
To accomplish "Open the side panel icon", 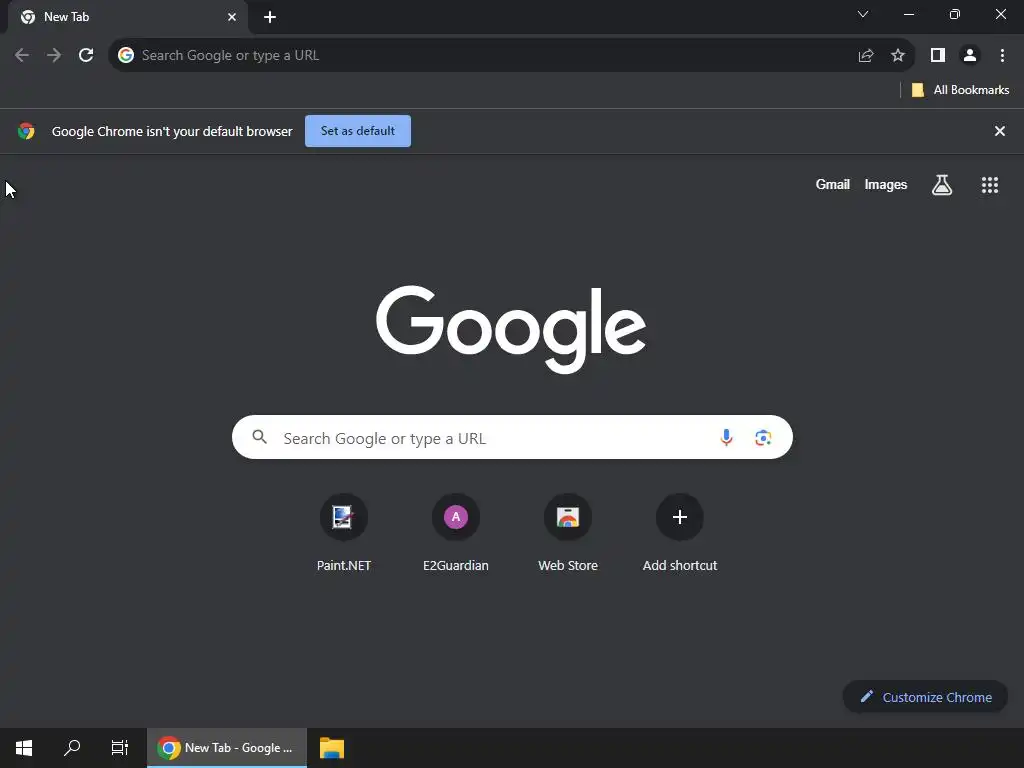I will tap(938, 56).
